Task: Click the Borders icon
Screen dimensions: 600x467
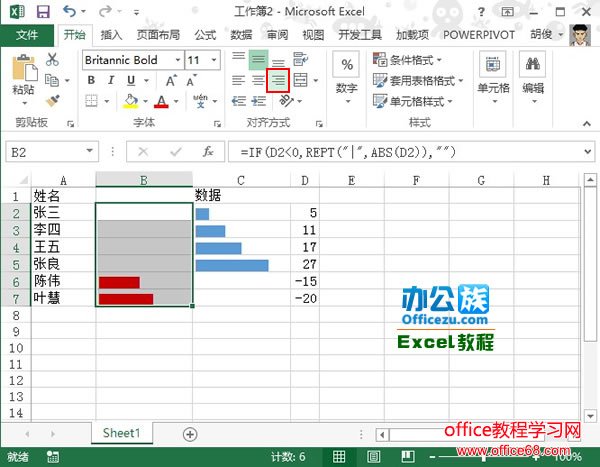Action: (x=91, y=101)
